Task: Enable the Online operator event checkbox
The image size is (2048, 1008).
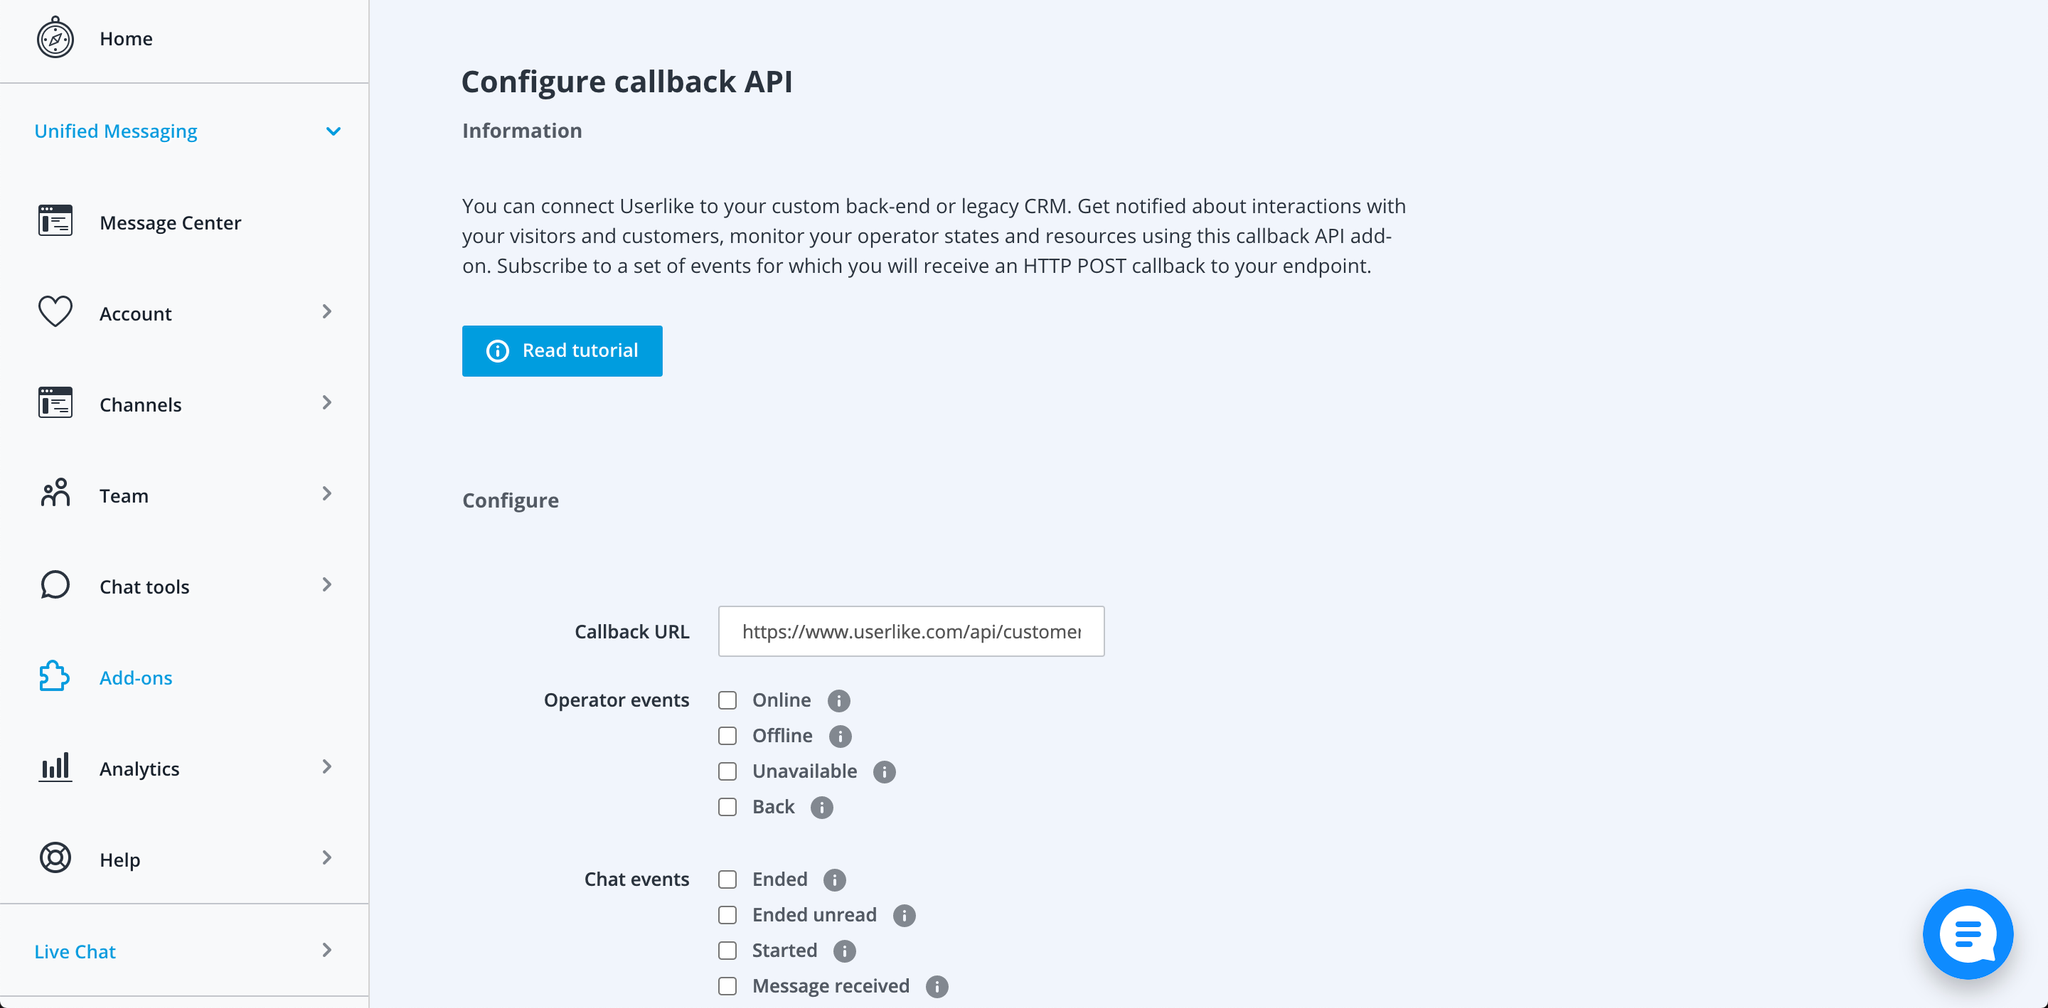Action: (x=728, y=700)
